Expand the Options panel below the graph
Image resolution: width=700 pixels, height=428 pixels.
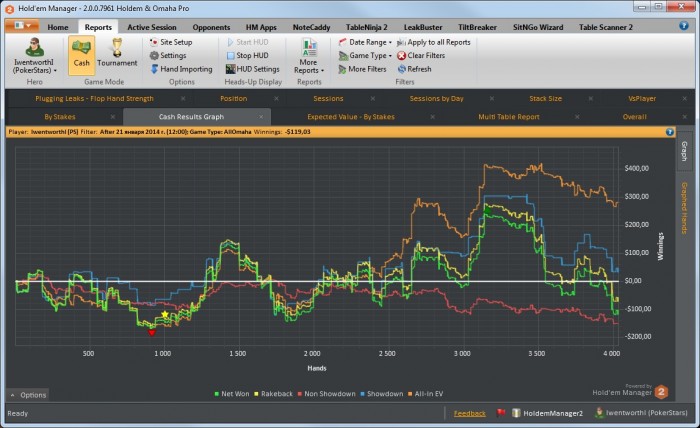[x=28, y=395]
